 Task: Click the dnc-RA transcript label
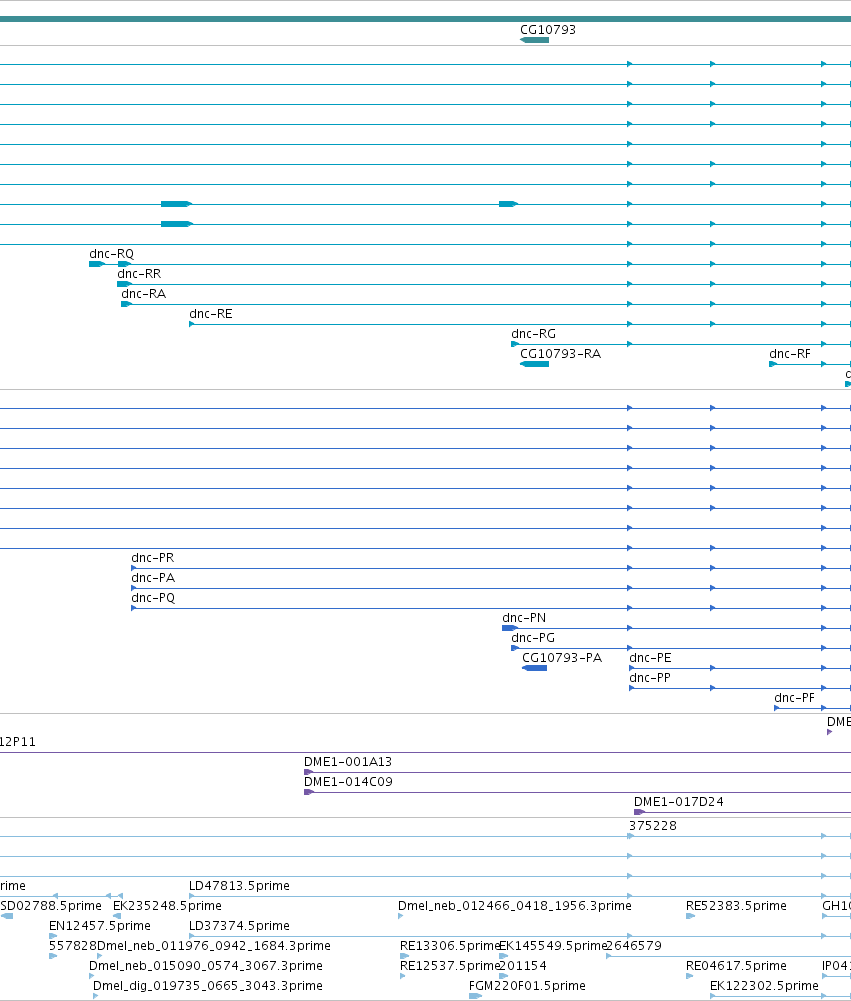pos(144,294)
